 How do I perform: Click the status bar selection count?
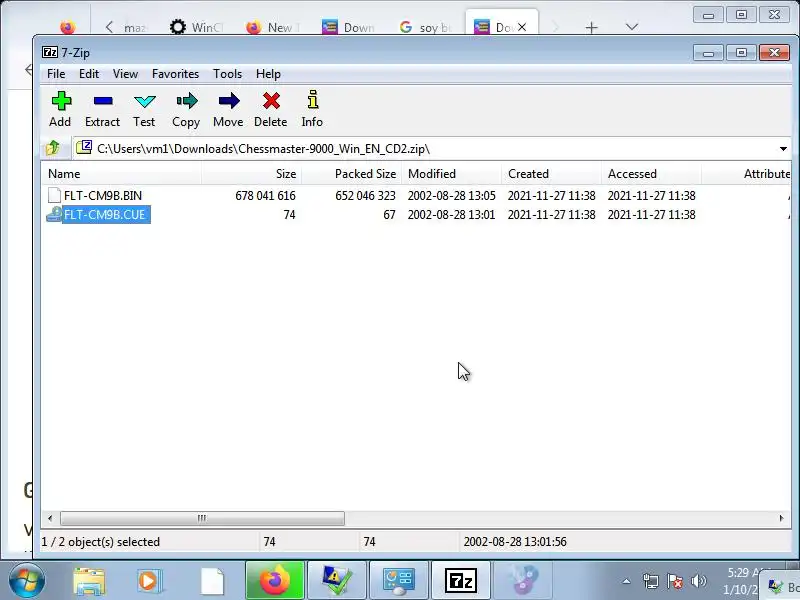(101, 542)
